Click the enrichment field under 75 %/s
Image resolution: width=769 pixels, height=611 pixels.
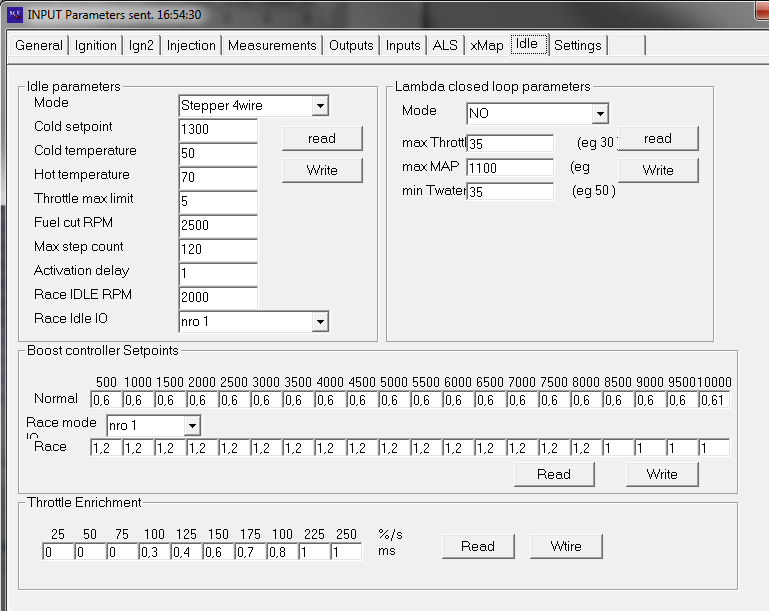(x=122, y=552)
